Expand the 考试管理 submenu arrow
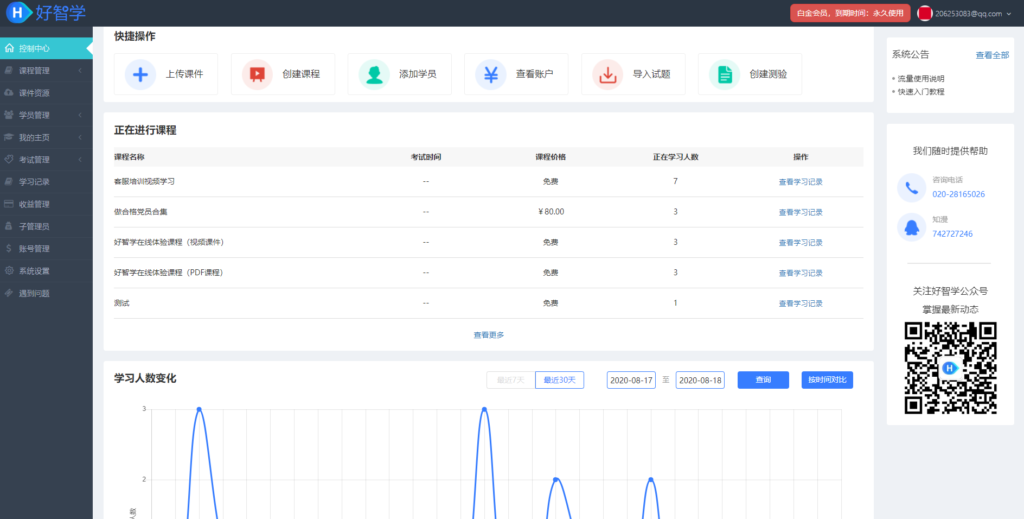 point(80,159)
